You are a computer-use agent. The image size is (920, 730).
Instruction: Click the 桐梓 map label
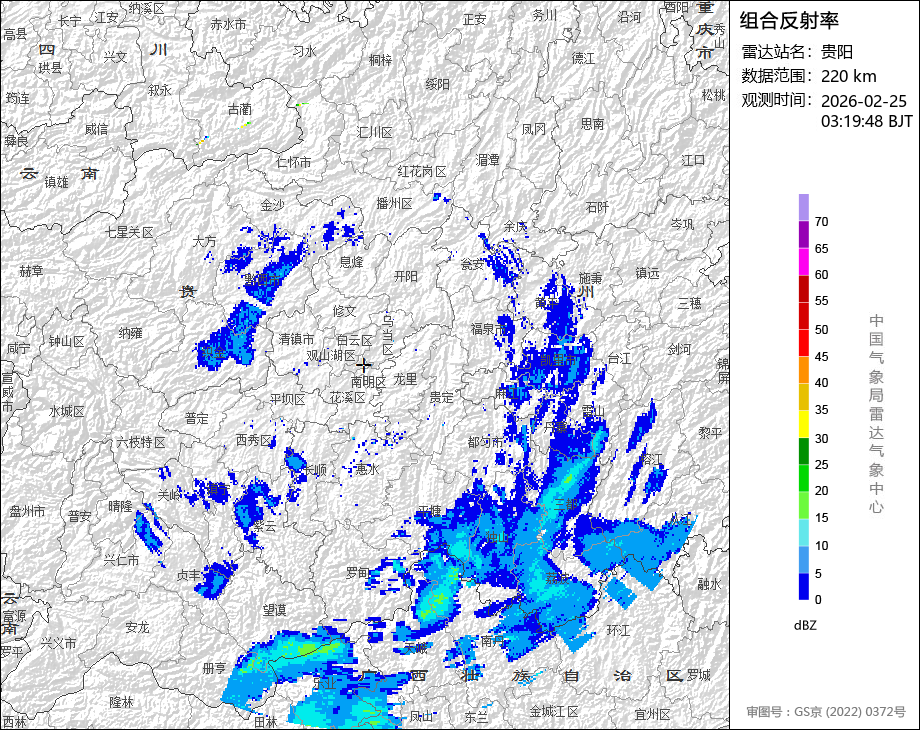click(x=380, y=60)
